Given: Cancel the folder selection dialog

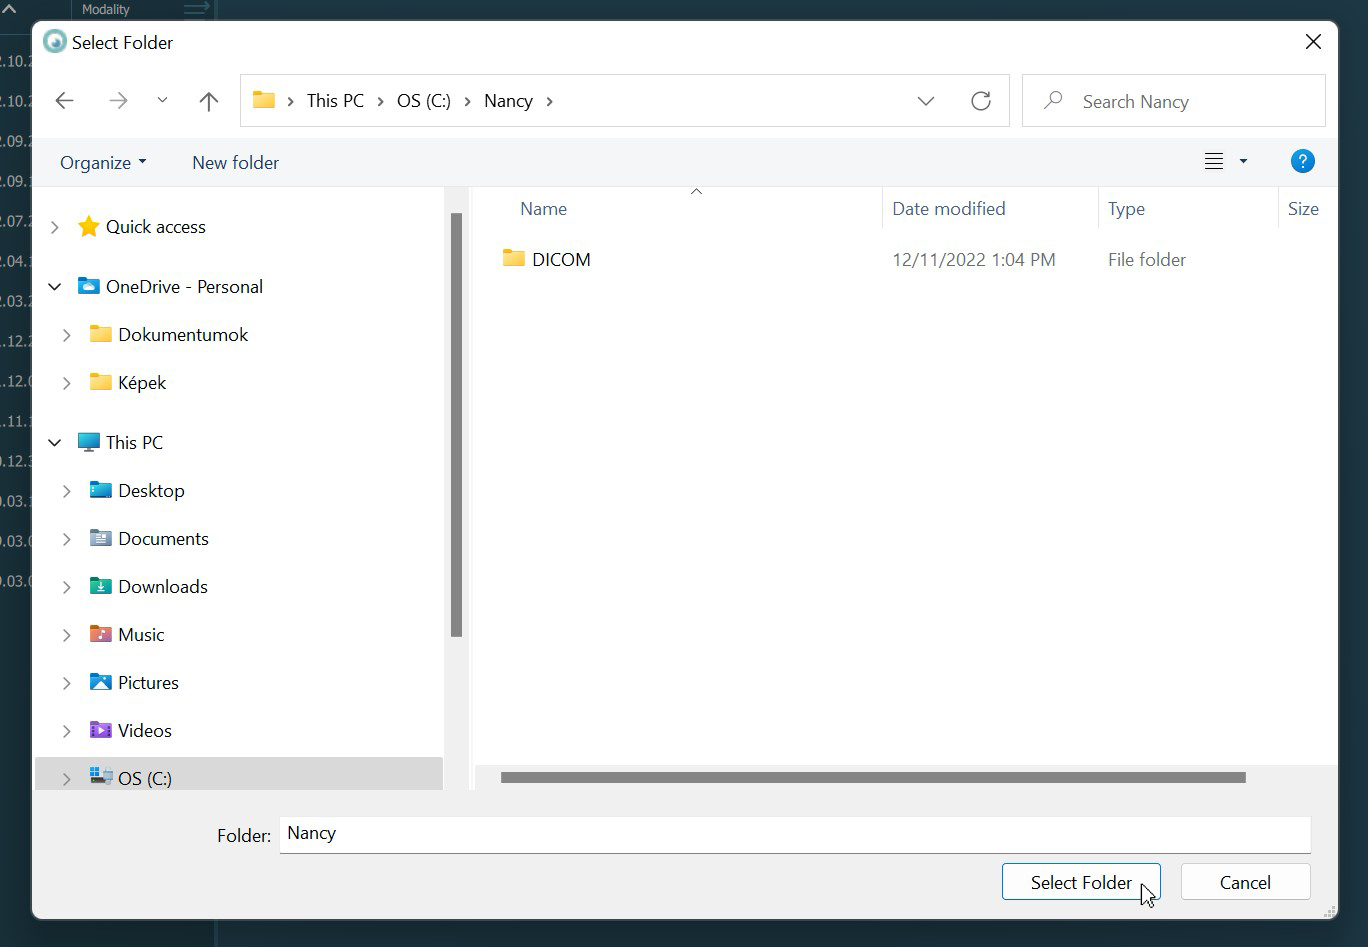Looking at the screenshot, I should (1244, 883).
